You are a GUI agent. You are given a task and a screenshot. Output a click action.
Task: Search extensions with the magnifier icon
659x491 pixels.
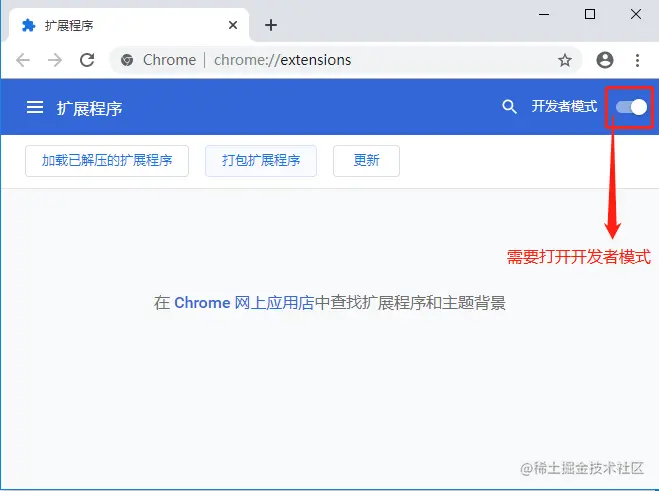coord(509,107)
